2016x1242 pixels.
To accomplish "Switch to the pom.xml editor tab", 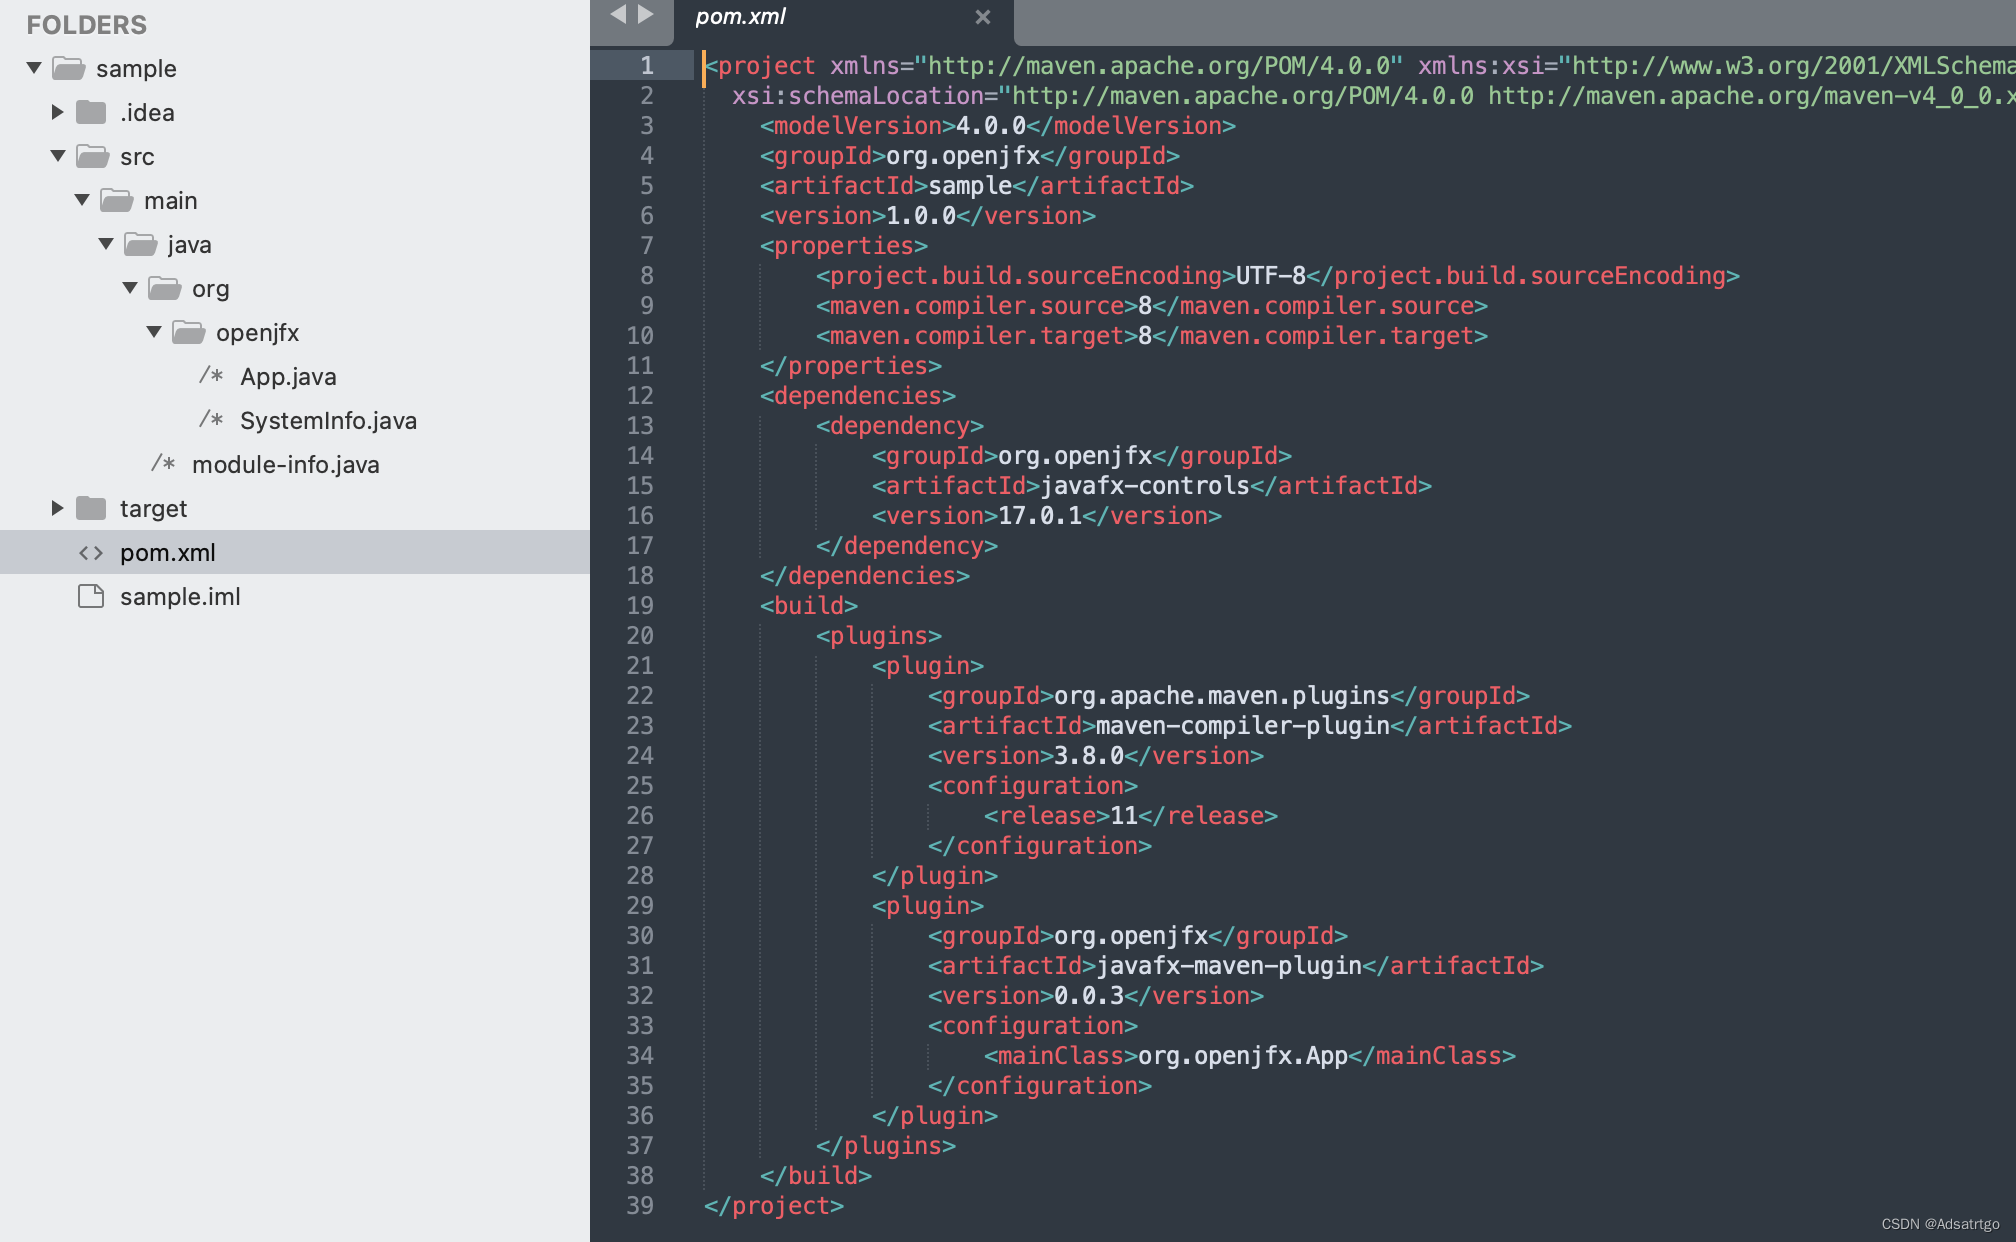I will (x=741, y=17).
